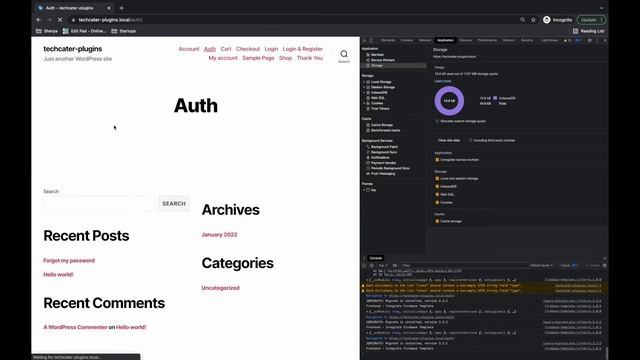Open the Reading List
Screen dimensions: 640x360
[588, 31]
